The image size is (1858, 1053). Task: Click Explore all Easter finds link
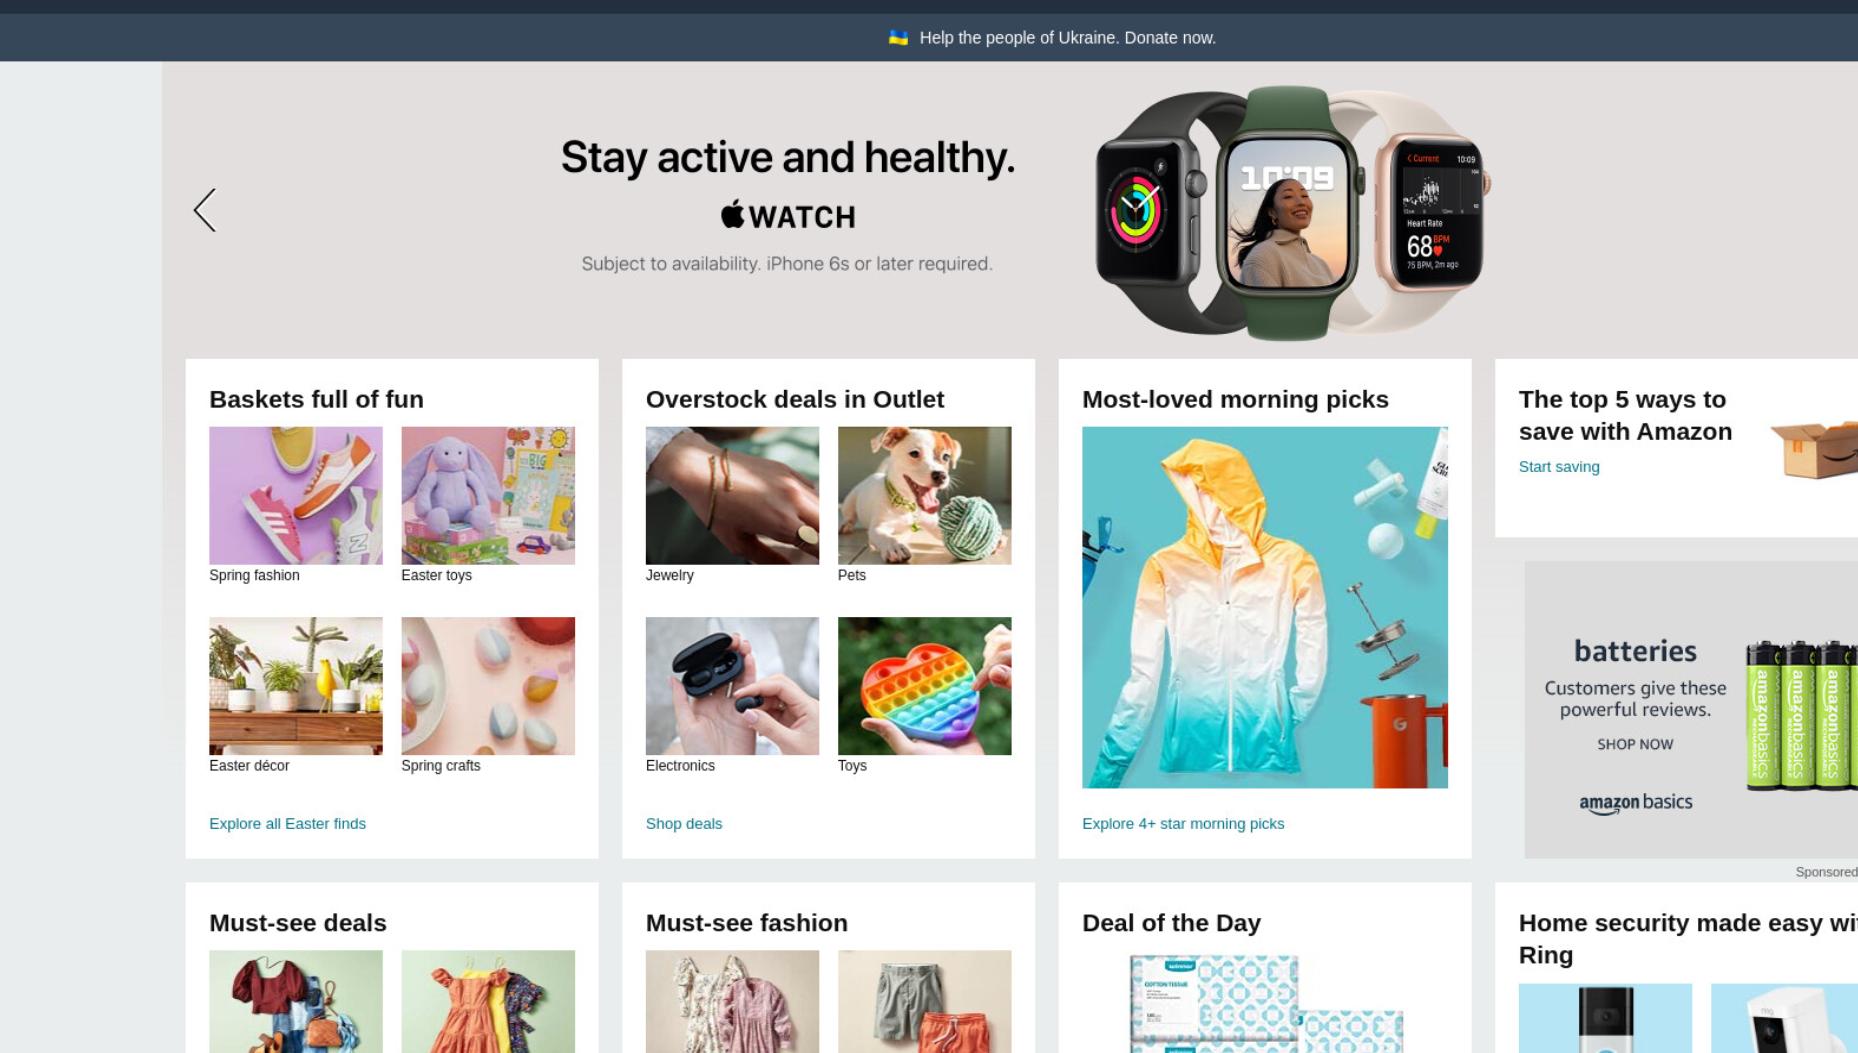tap(287, 824)
